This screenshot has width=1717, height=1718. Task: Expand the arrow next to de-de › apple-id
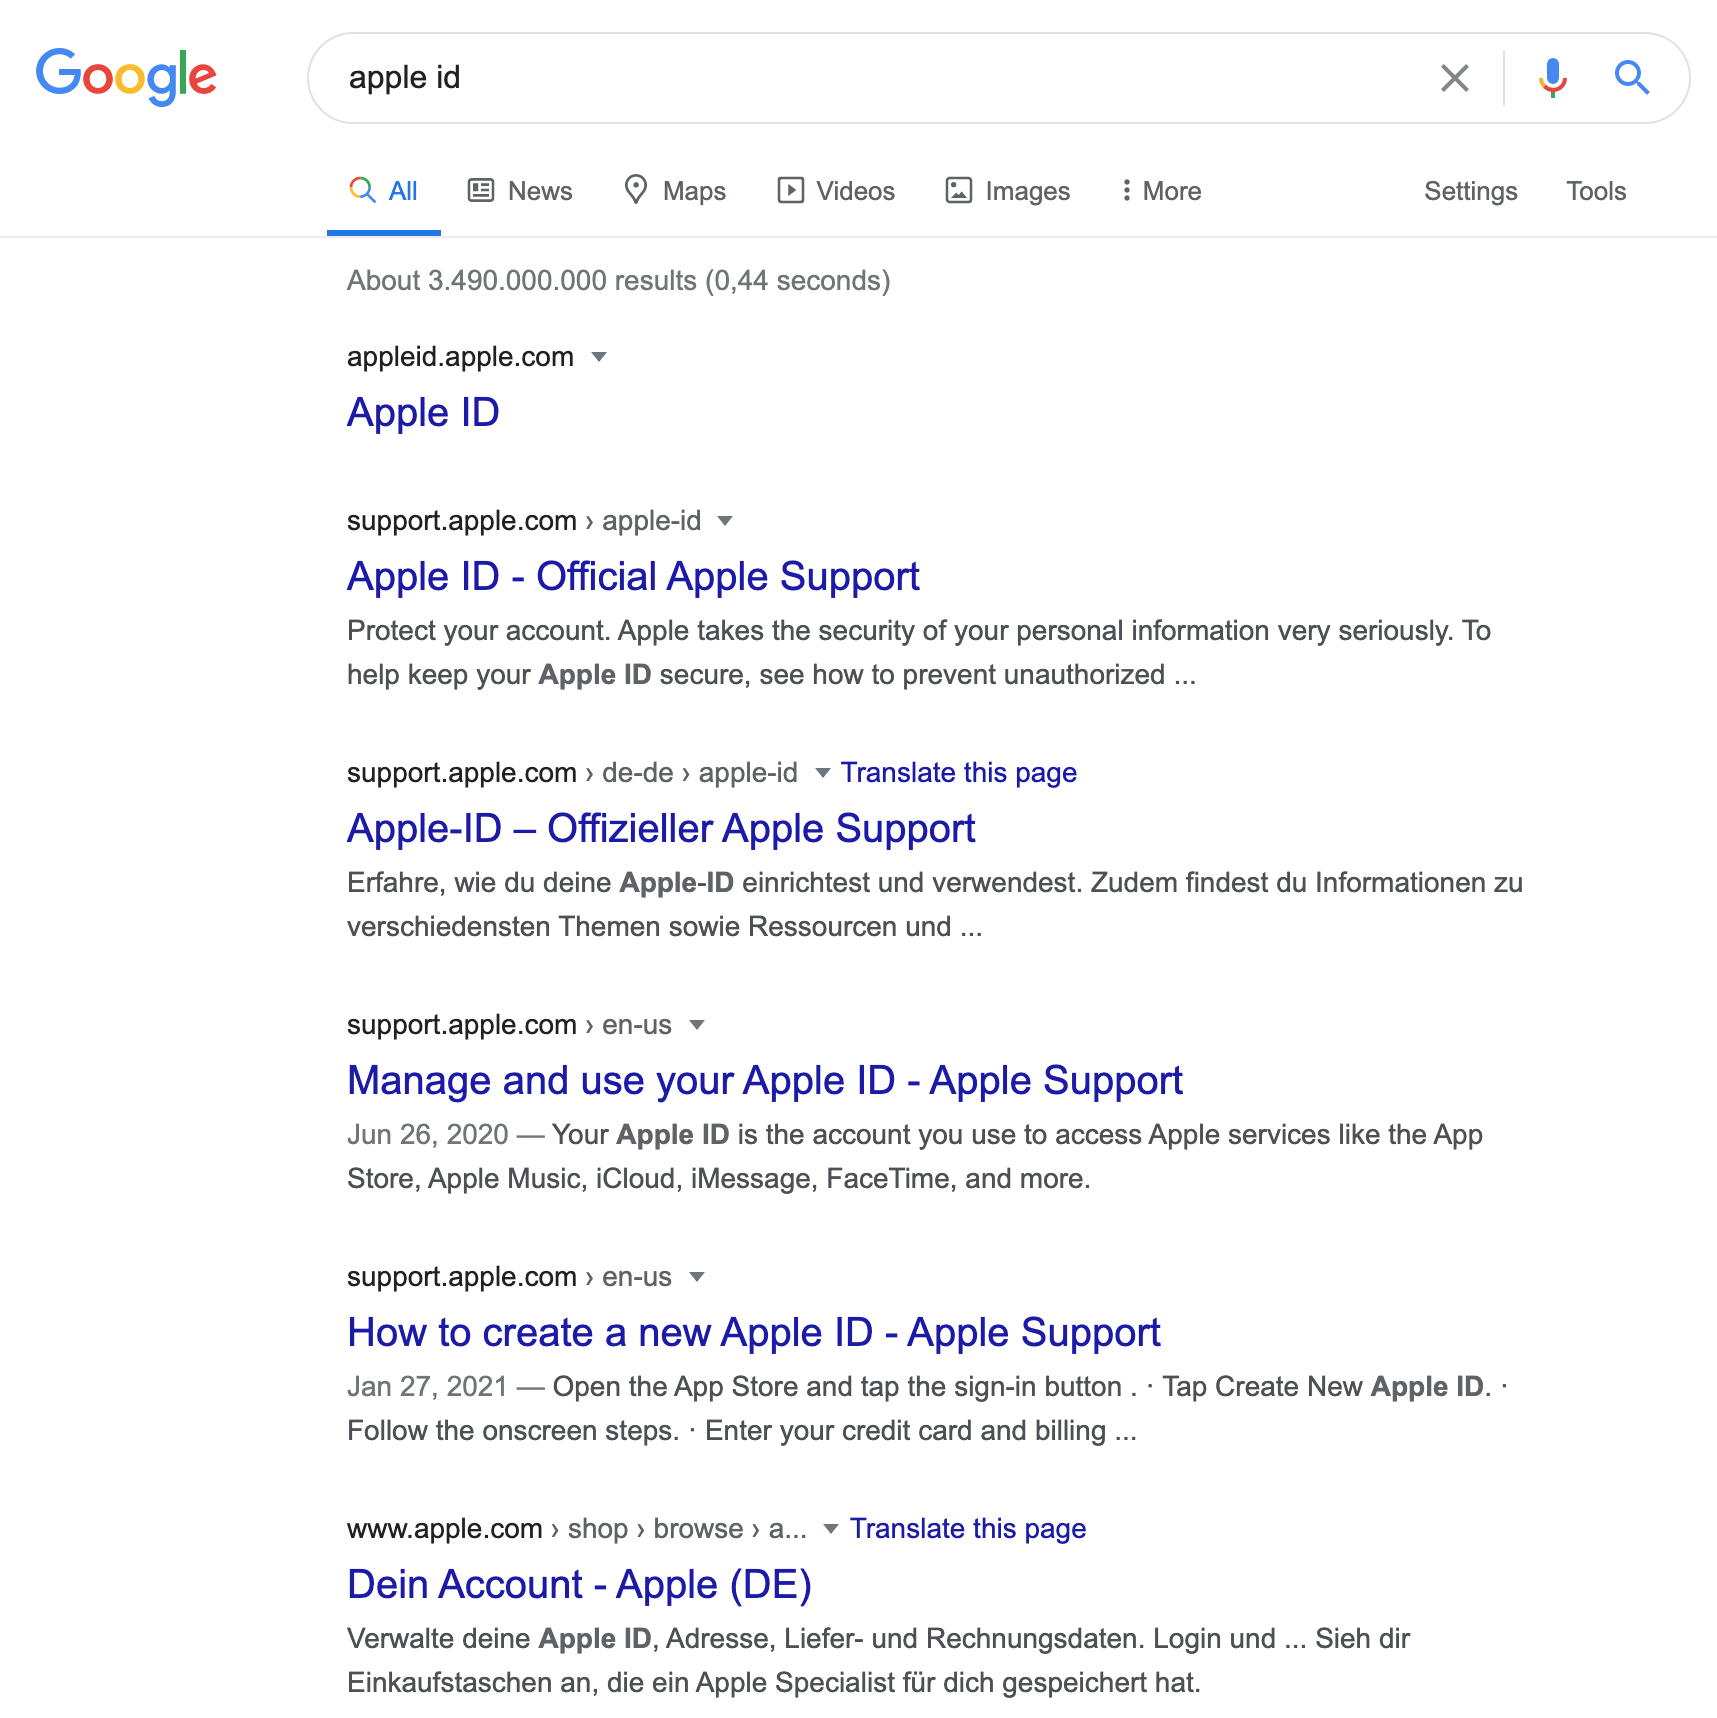(822, 773)
